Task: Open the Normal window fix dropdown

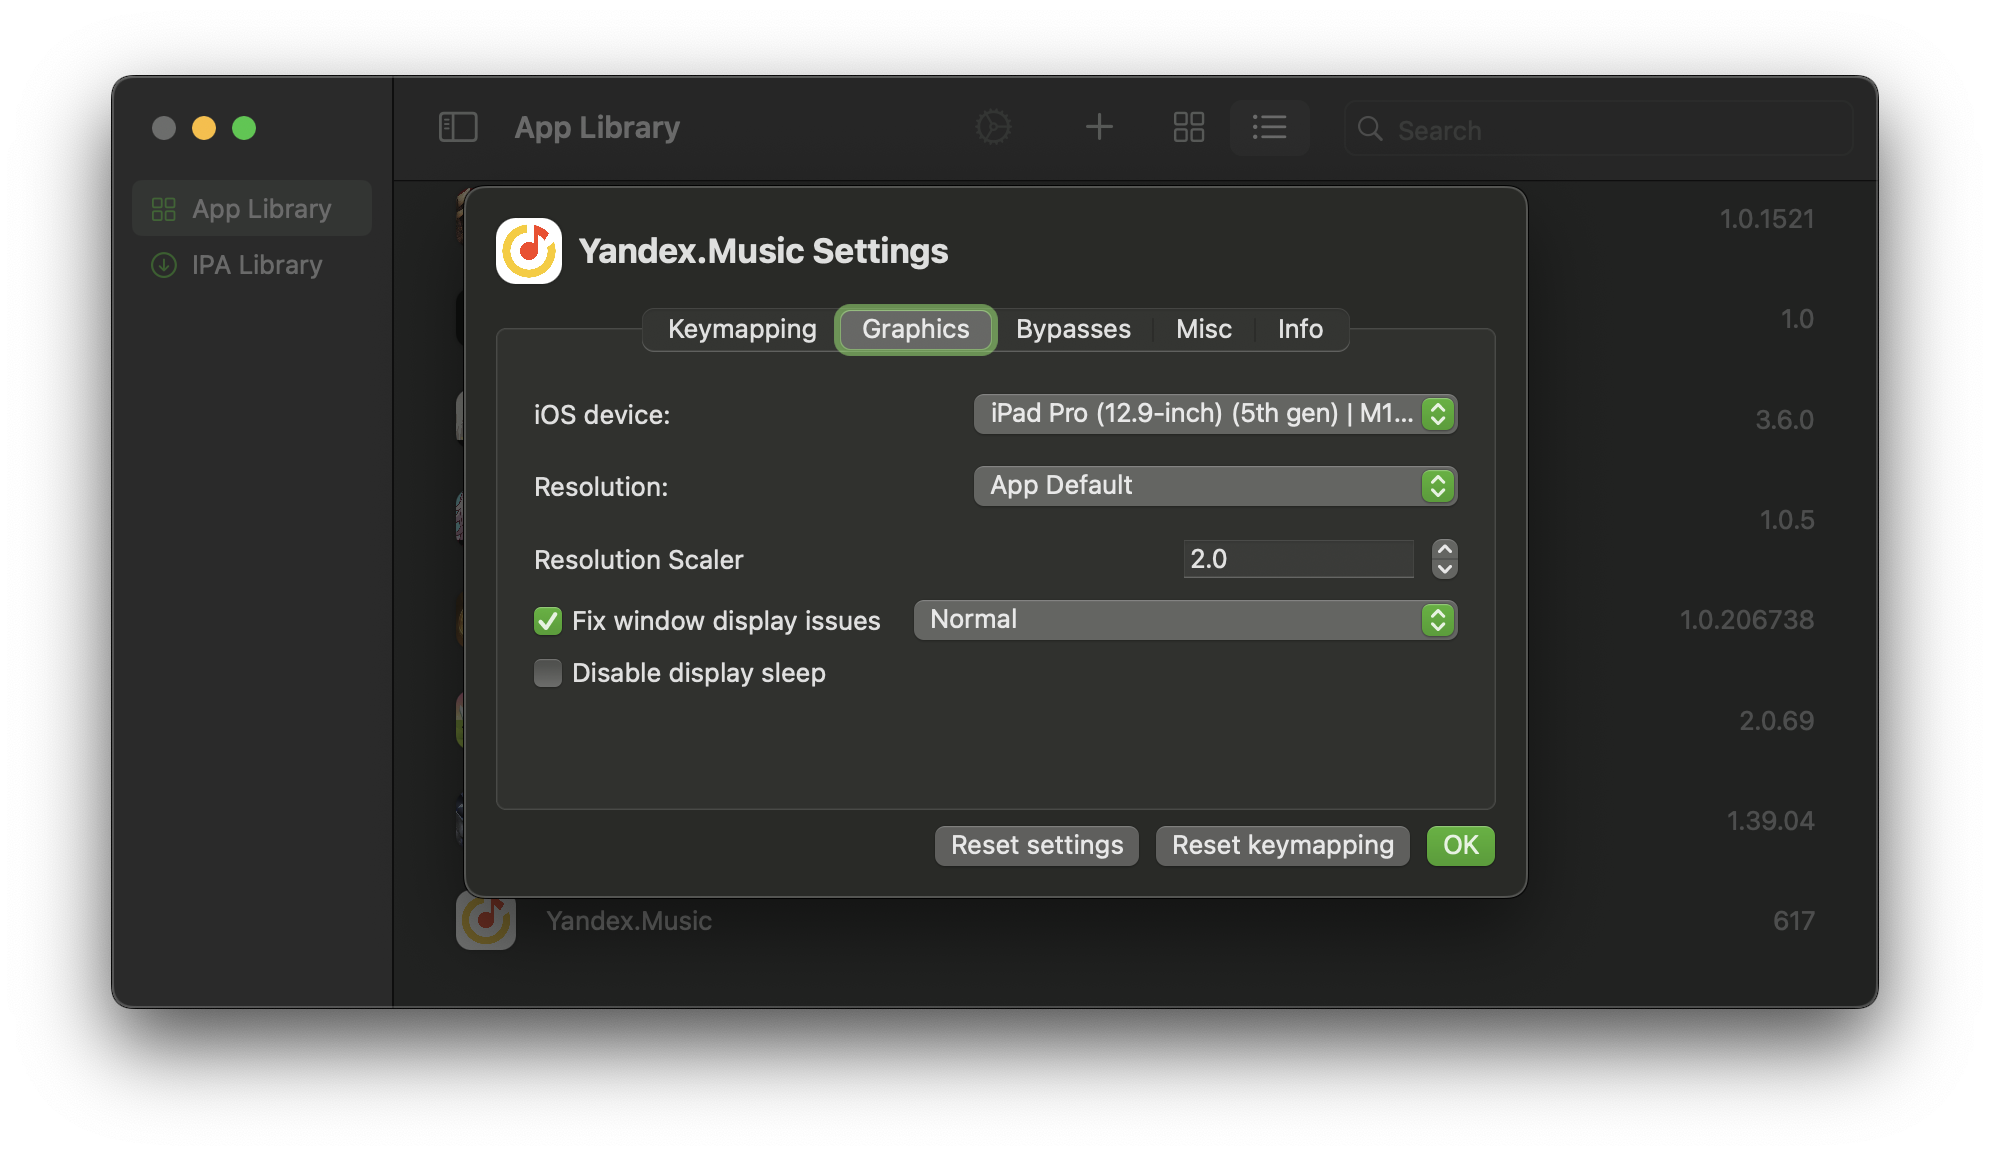Action: click(1184, 620)
